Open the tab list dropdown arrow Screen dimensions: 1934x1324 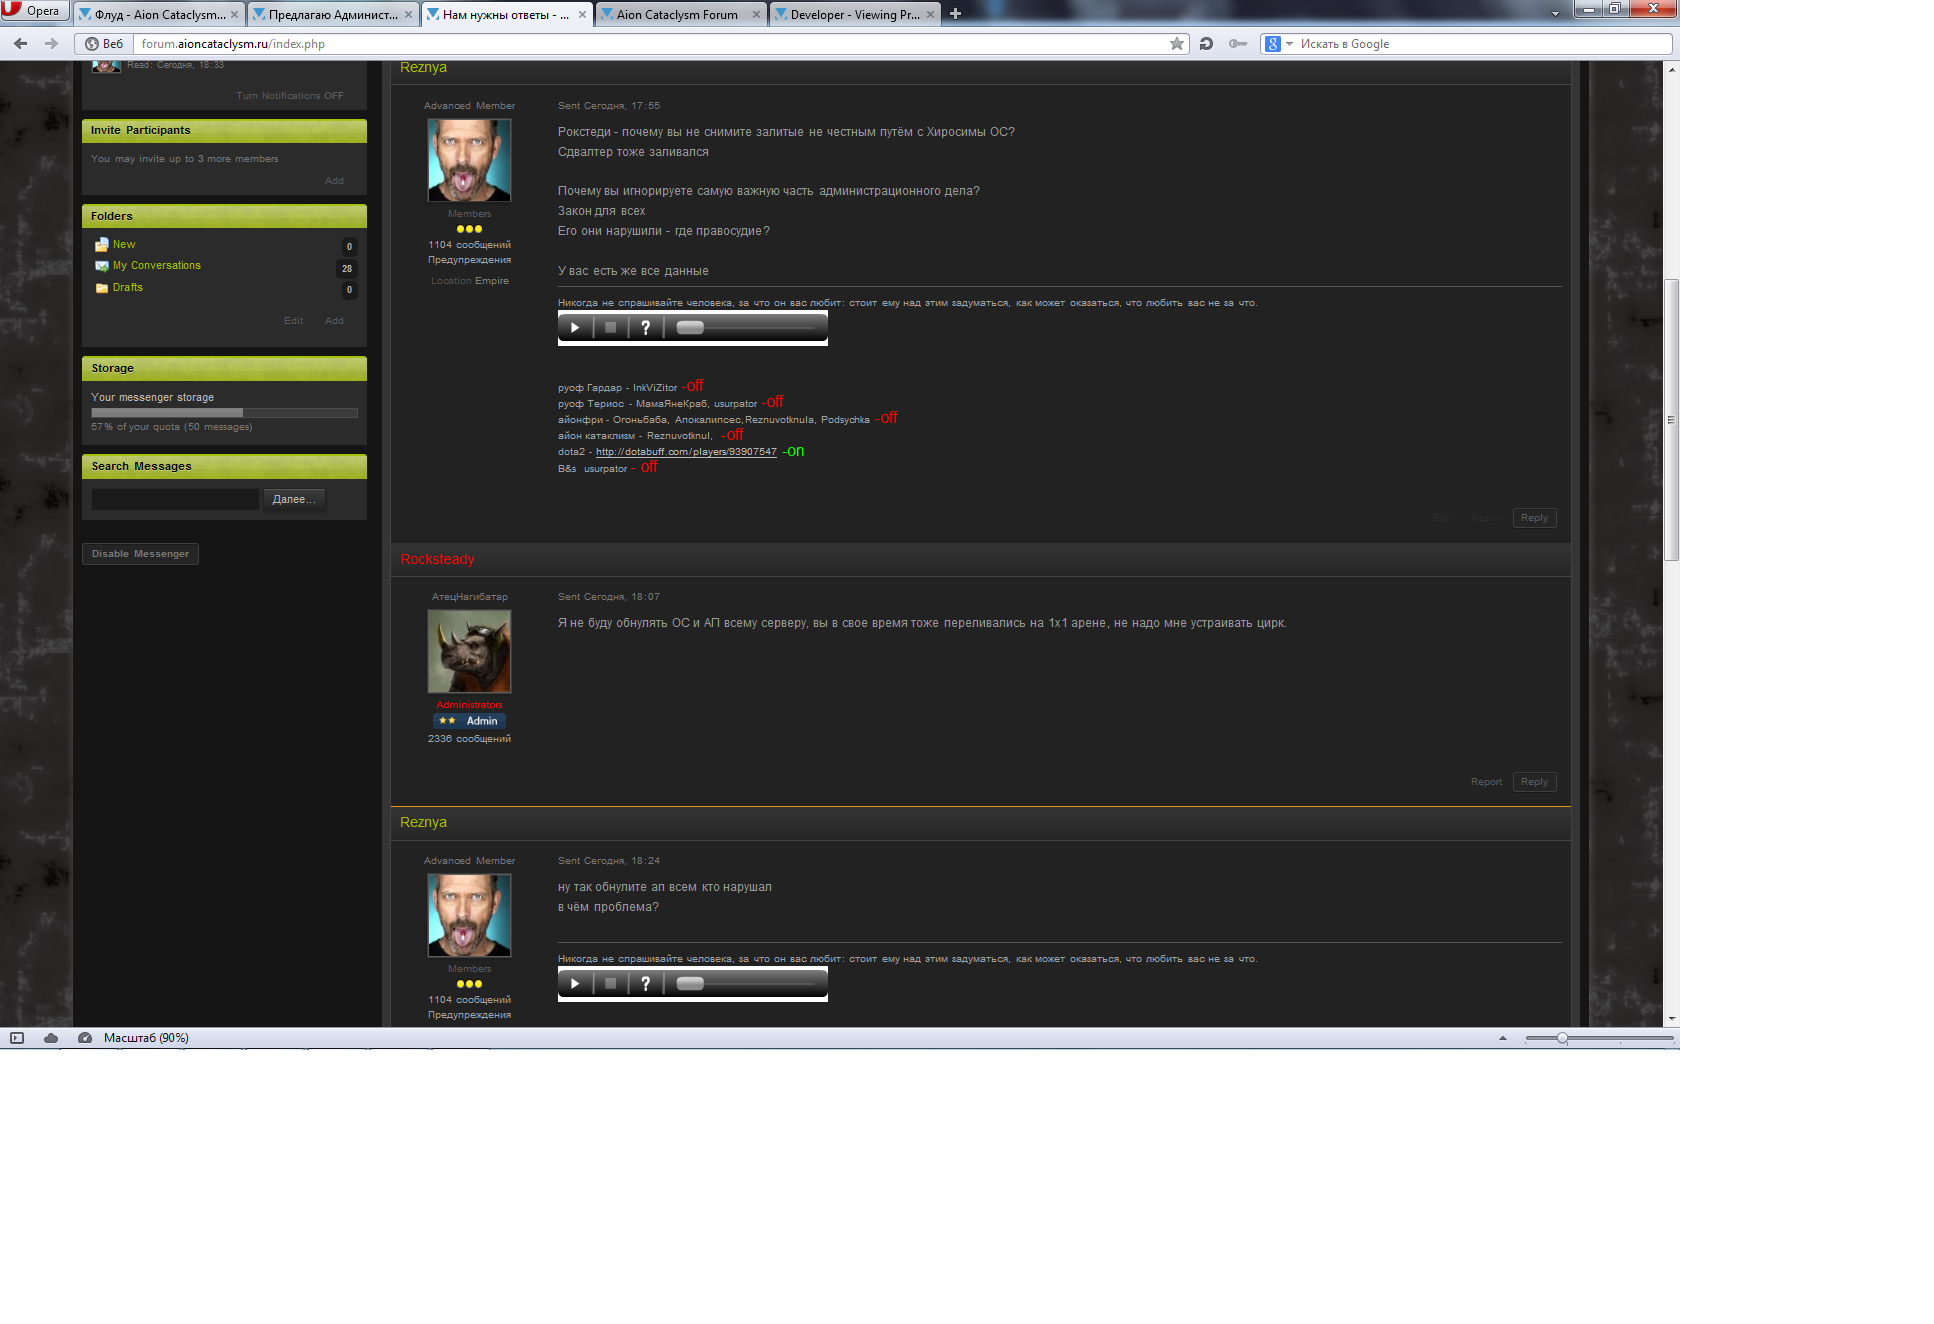tap(1554, 14)
